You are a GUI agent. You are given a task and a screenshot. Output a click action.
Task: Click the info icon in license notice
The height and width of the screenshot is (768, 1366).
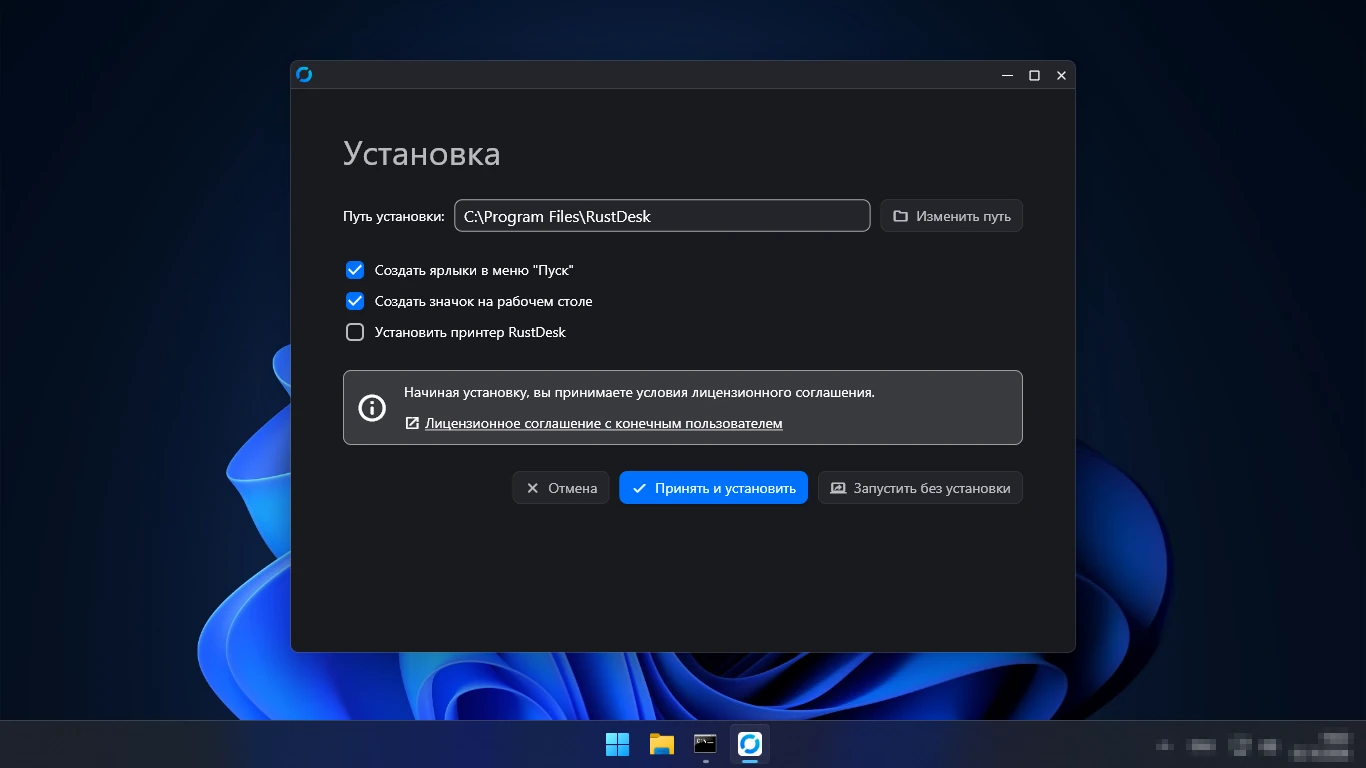pos(372,407)
